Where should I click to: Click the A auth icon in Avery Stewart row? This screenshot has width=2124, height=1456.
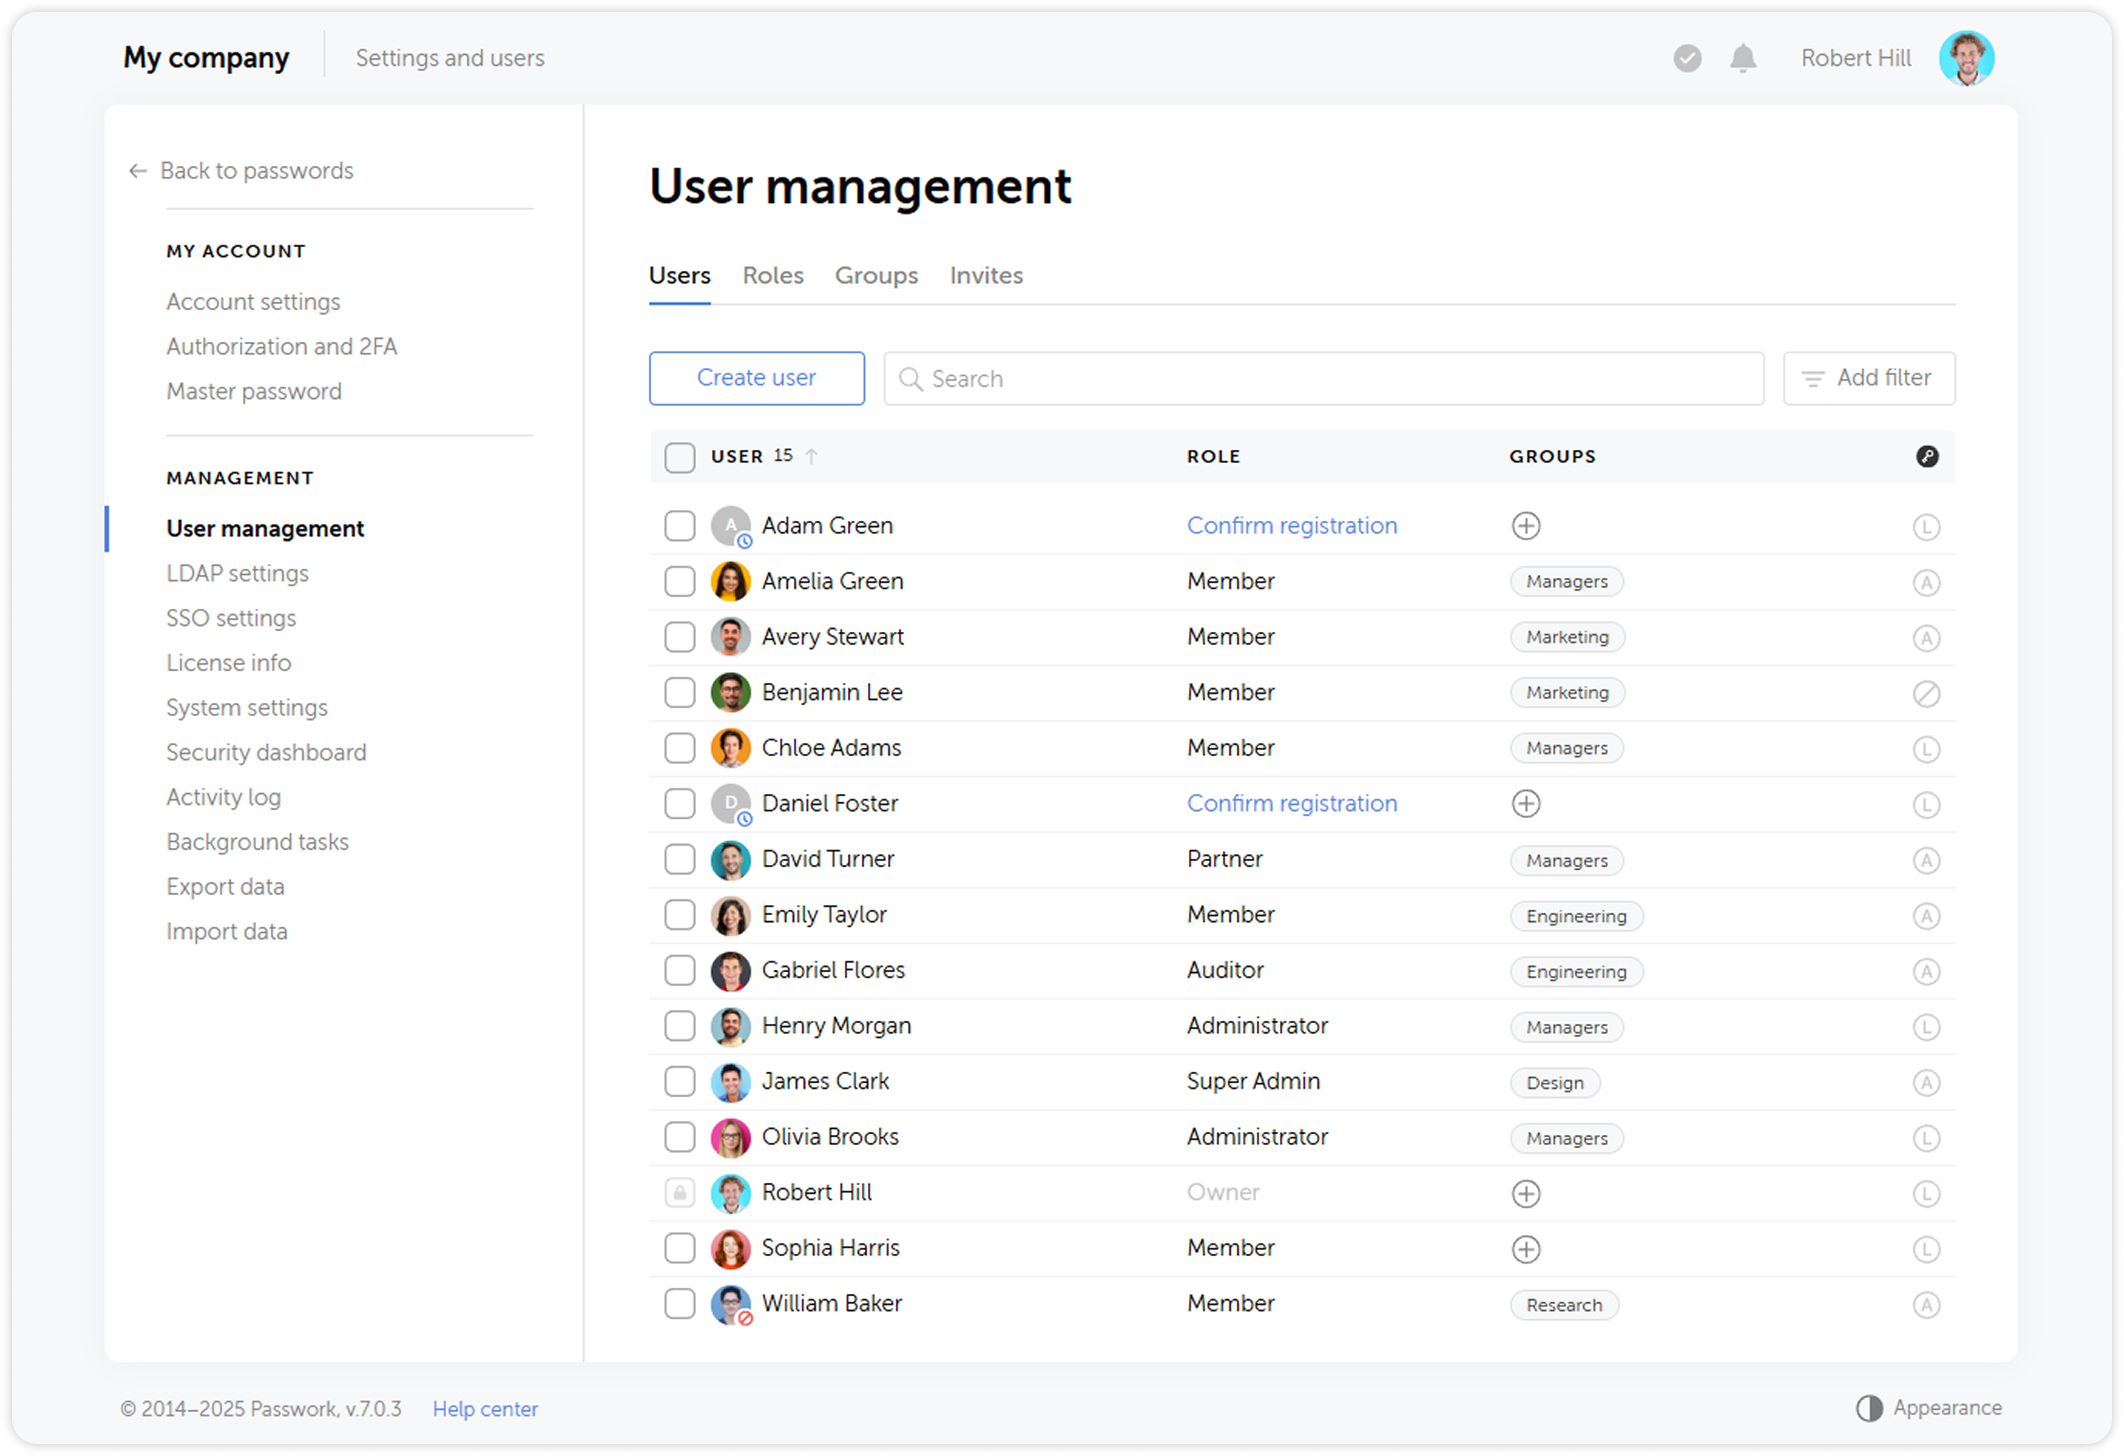coord(1926,638)
